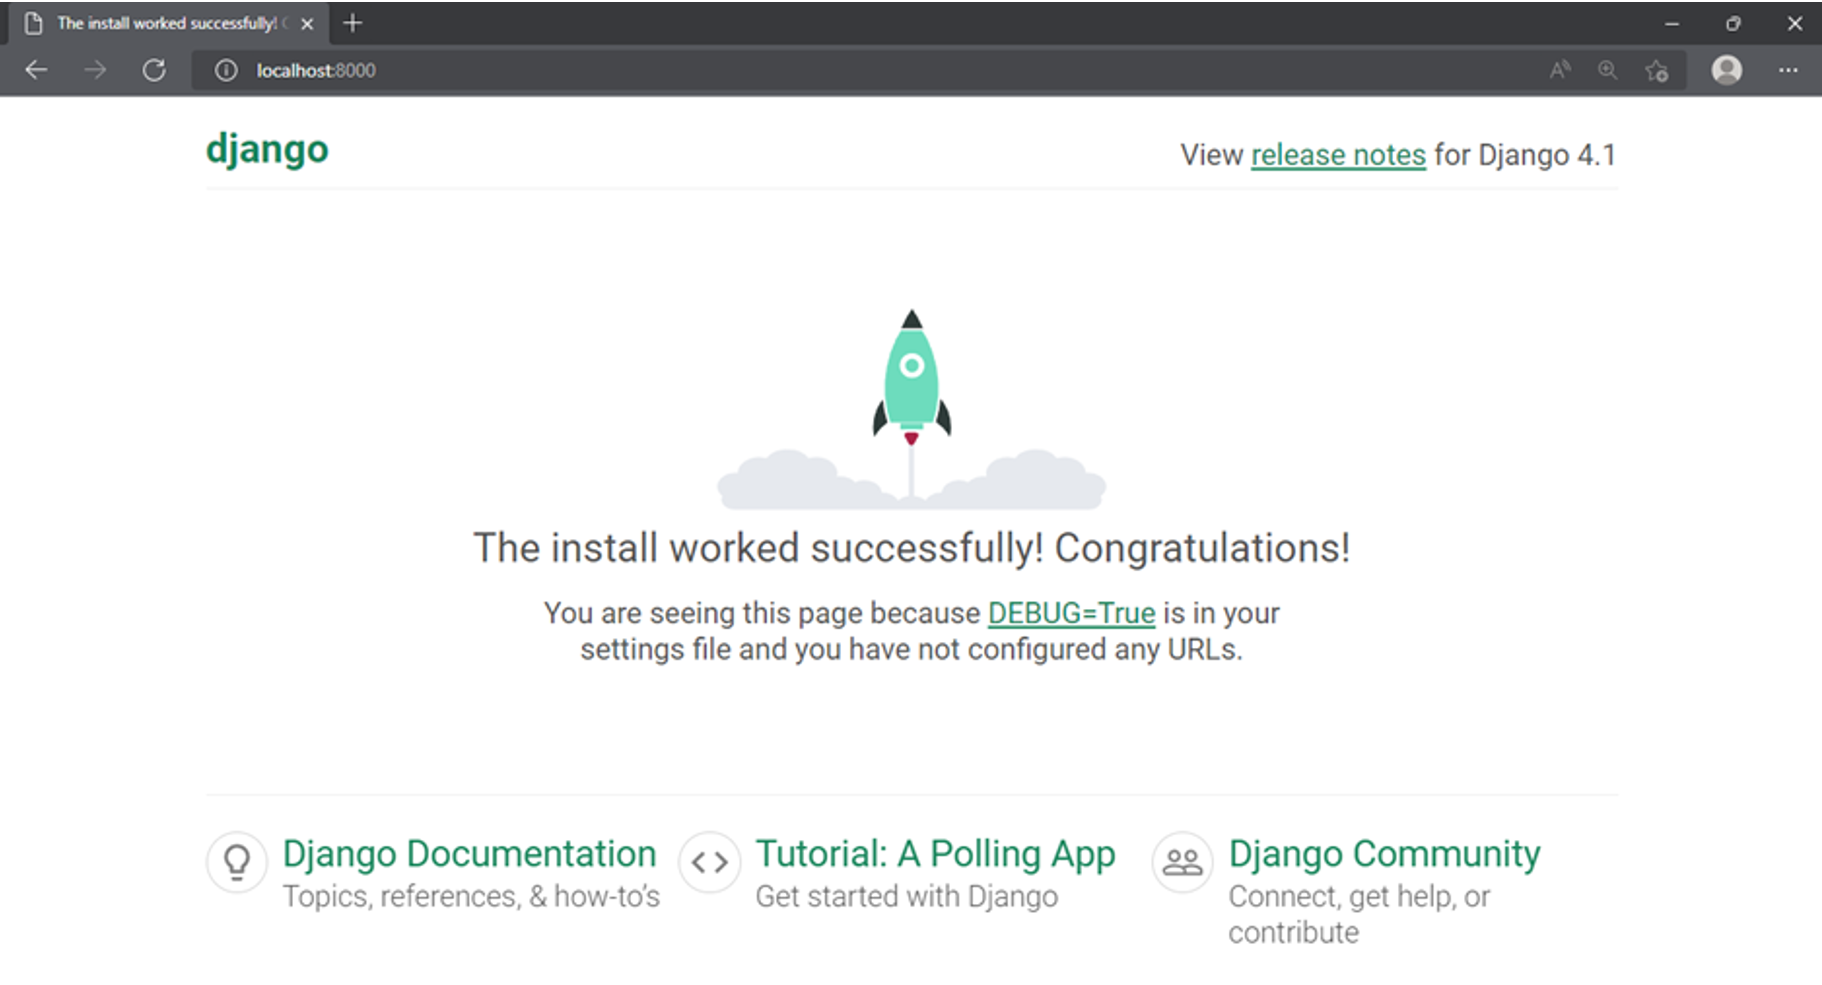This screenshot has width=1822, height=985.
Task: Close the install worked successfully tab
Action: pos(307,24)
